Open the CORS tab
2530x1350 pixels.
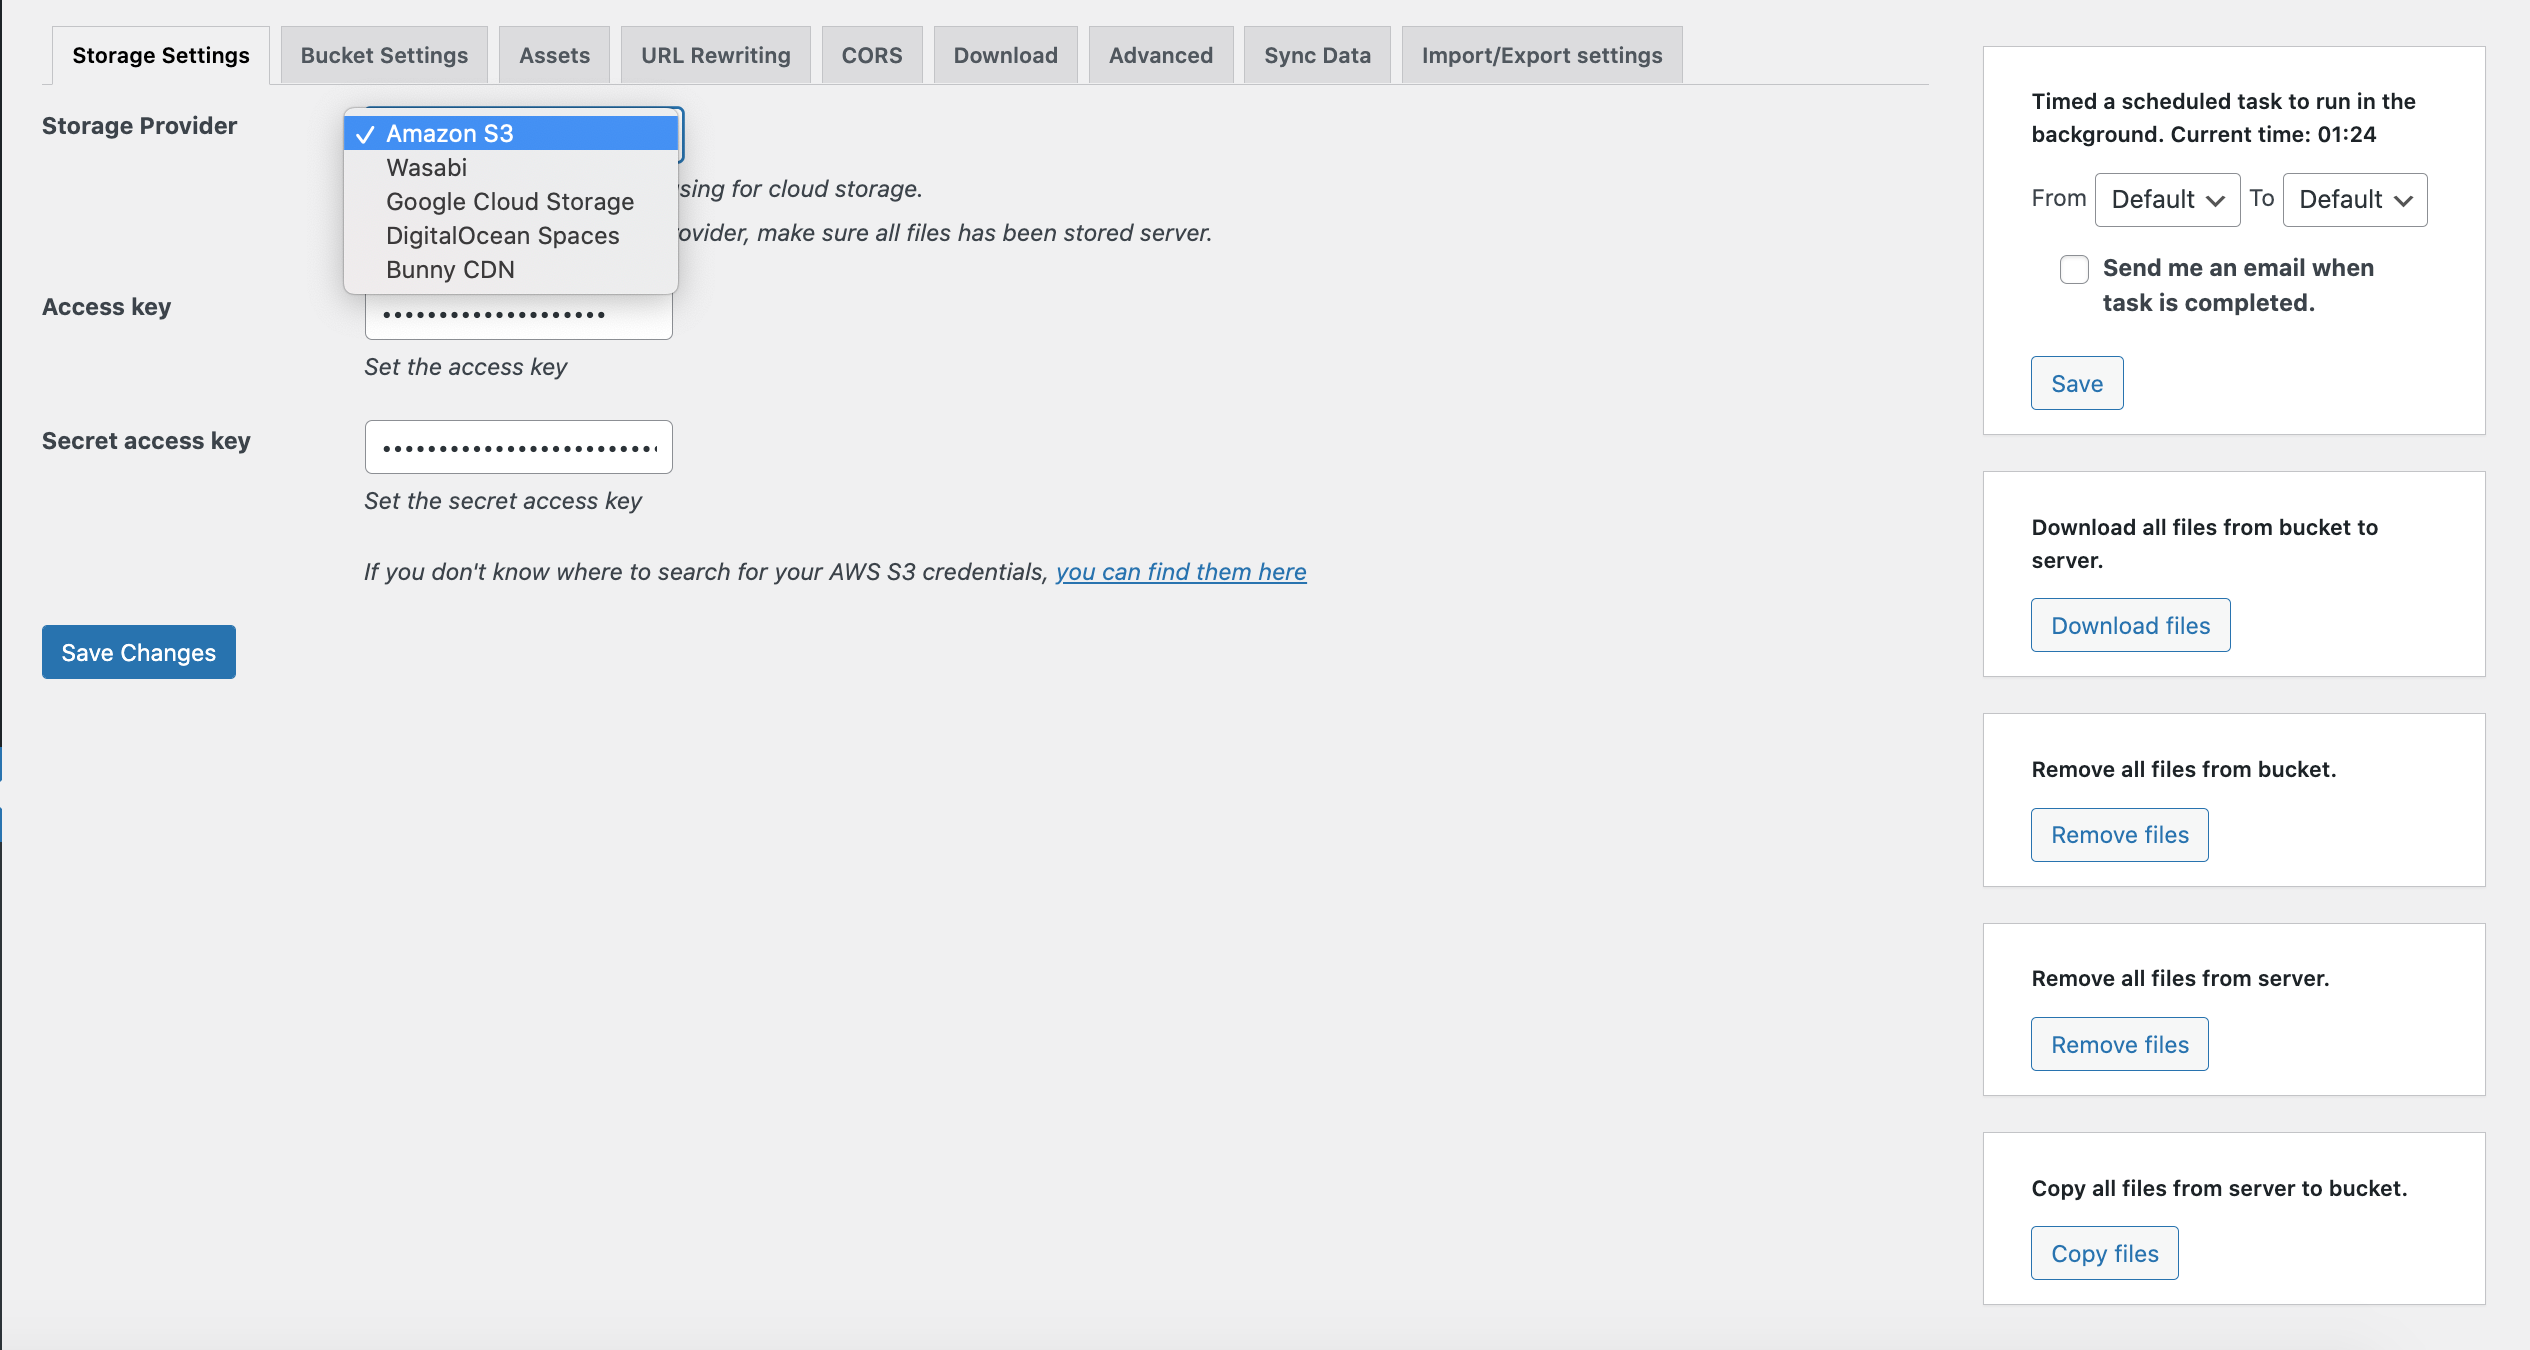[x=871, y=56]
